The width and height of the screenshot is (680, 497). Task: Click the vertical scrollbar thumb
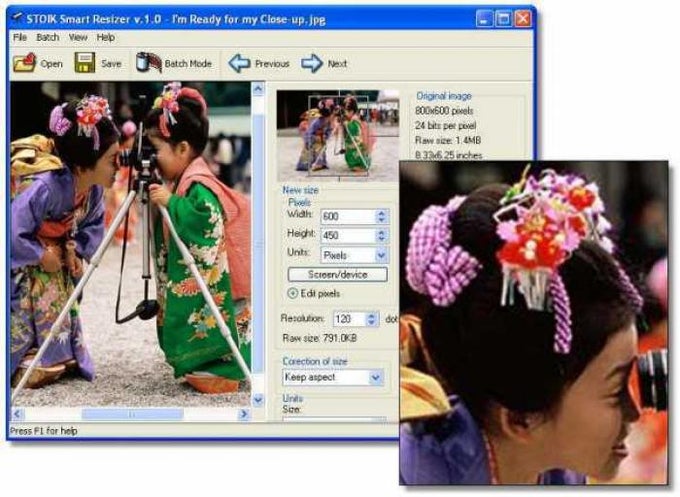[258, 243]
